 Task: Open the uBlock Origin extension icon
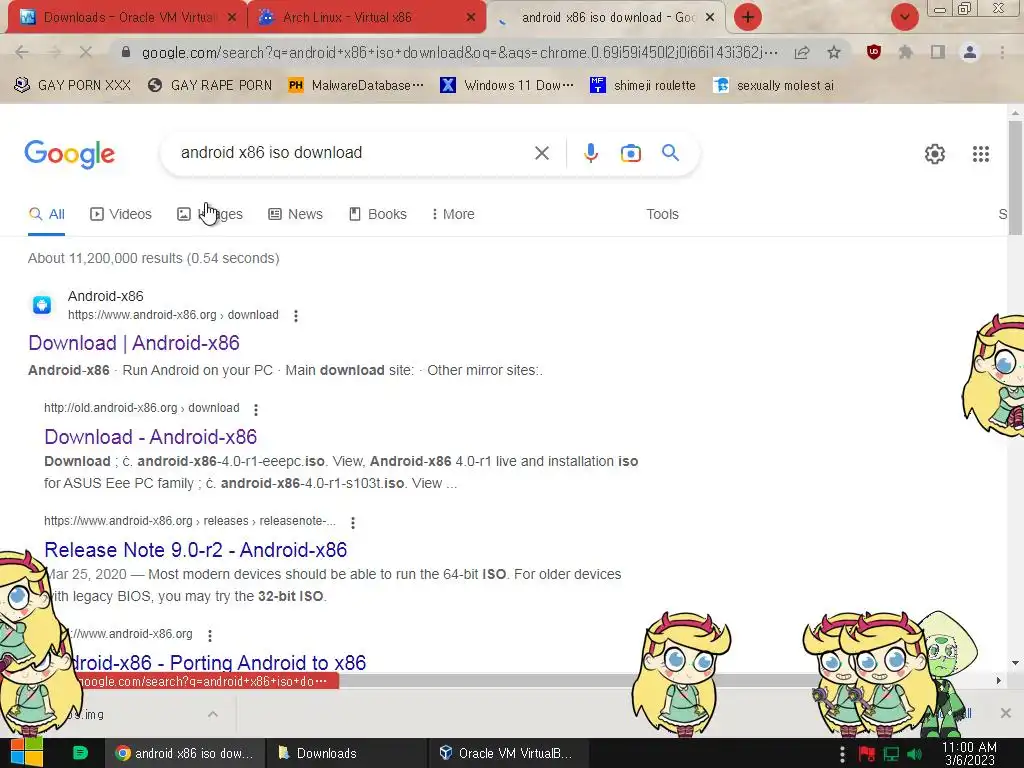(874, 52)
